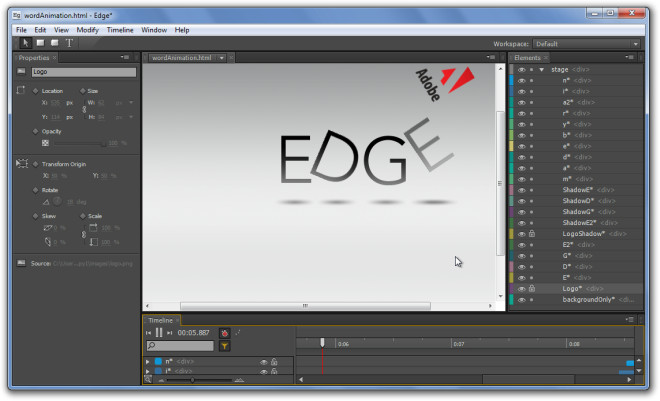Unlock the LogoShadow element
The width and height of the screenshot is (660, 401).
(x=532, y=234)
